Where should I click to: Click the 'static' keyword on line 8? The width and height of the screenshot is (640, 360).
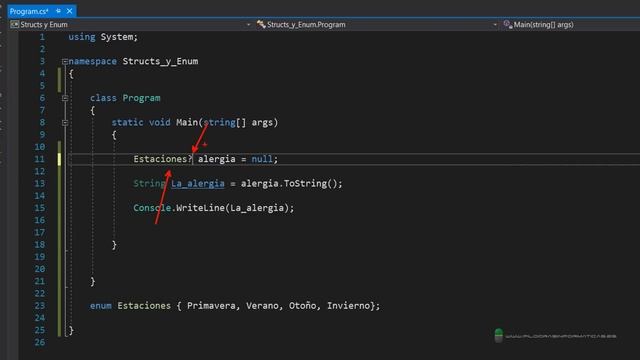(127, 122)
